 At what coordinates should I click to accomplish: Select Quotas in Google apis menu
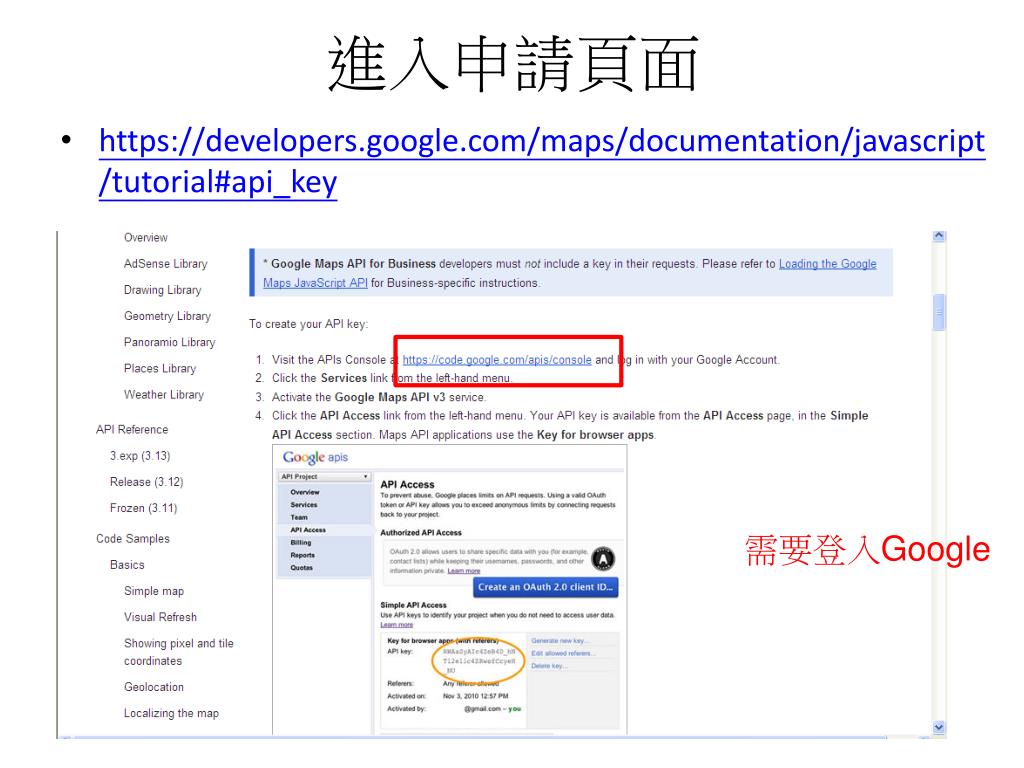coord(301,568)
